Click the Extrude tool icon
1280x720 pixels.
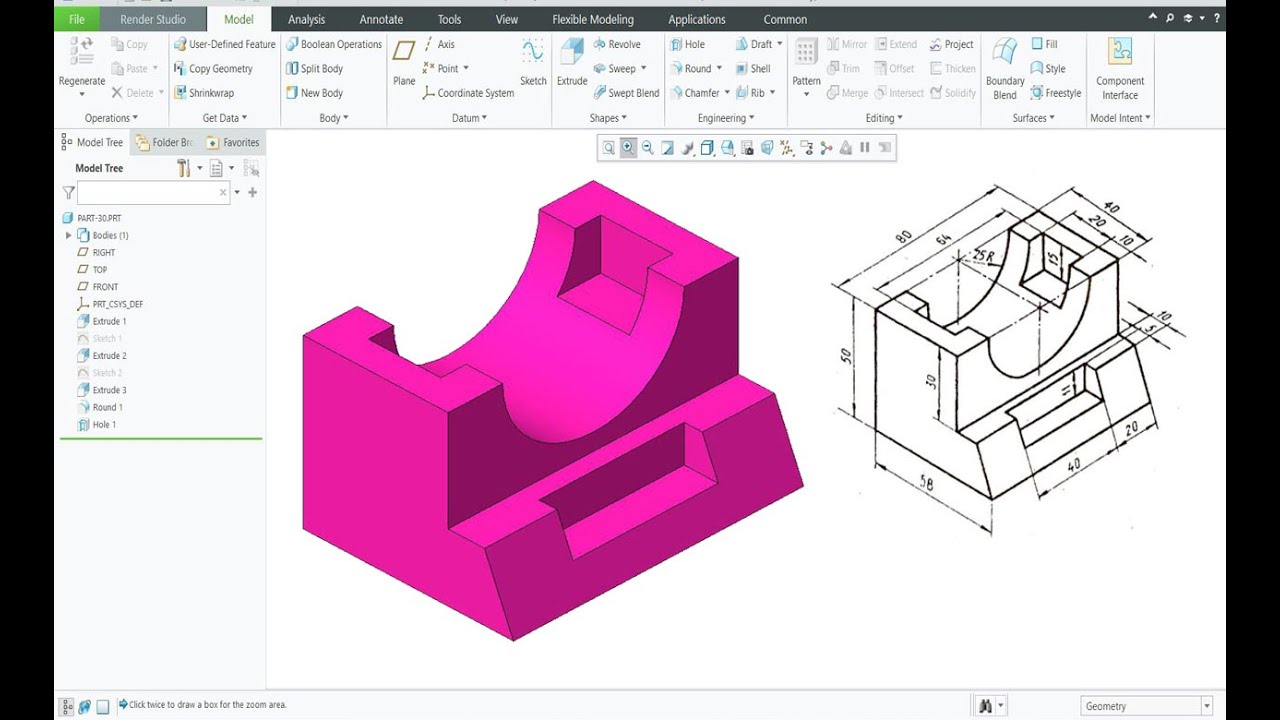click(x=572, y=53)
